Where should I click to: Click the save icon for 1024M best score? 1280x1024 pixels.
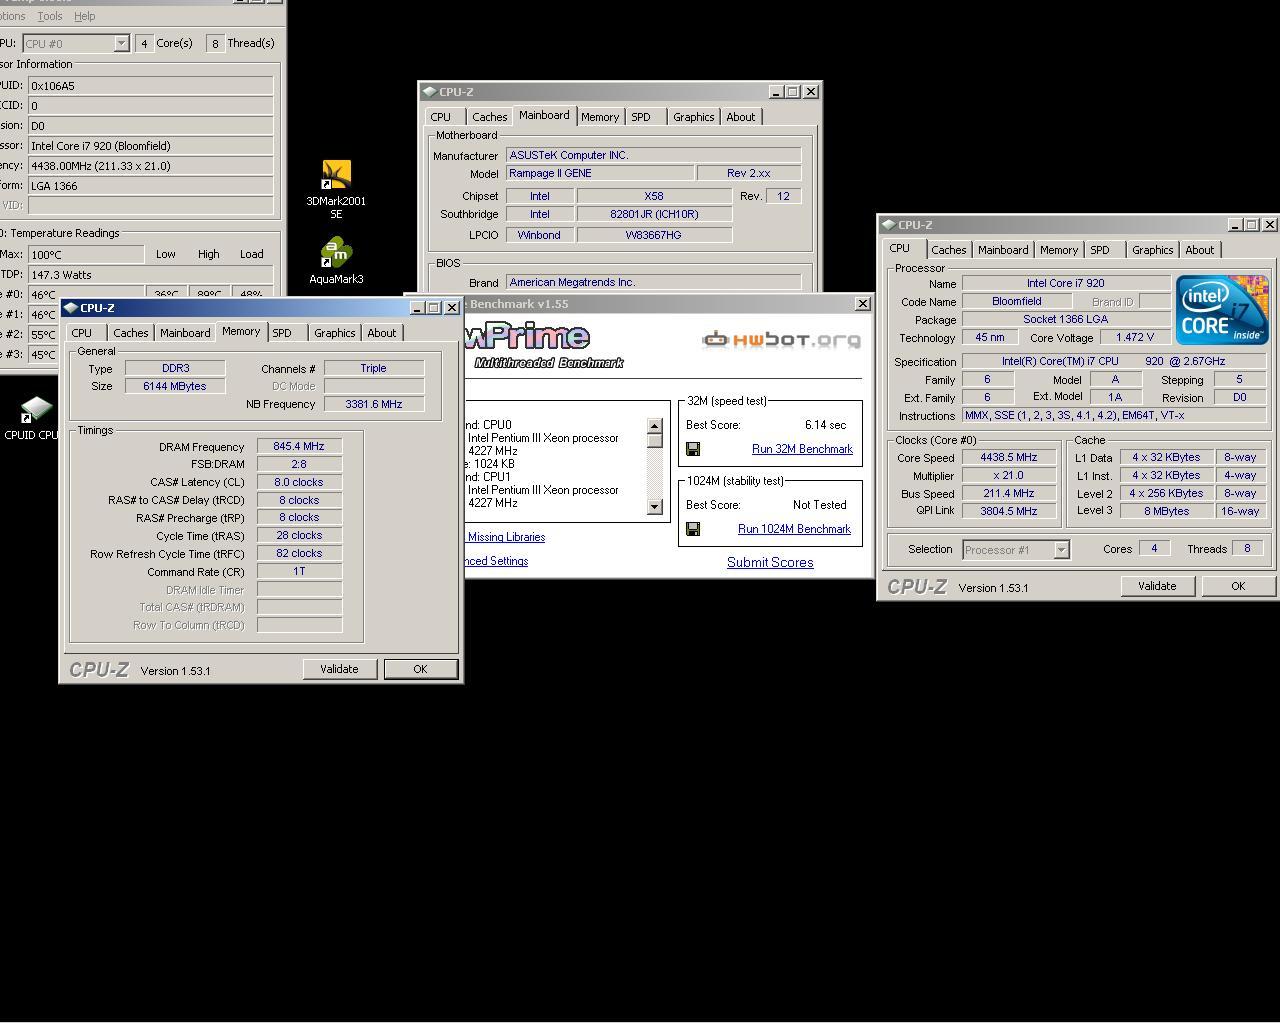(692, 529)
